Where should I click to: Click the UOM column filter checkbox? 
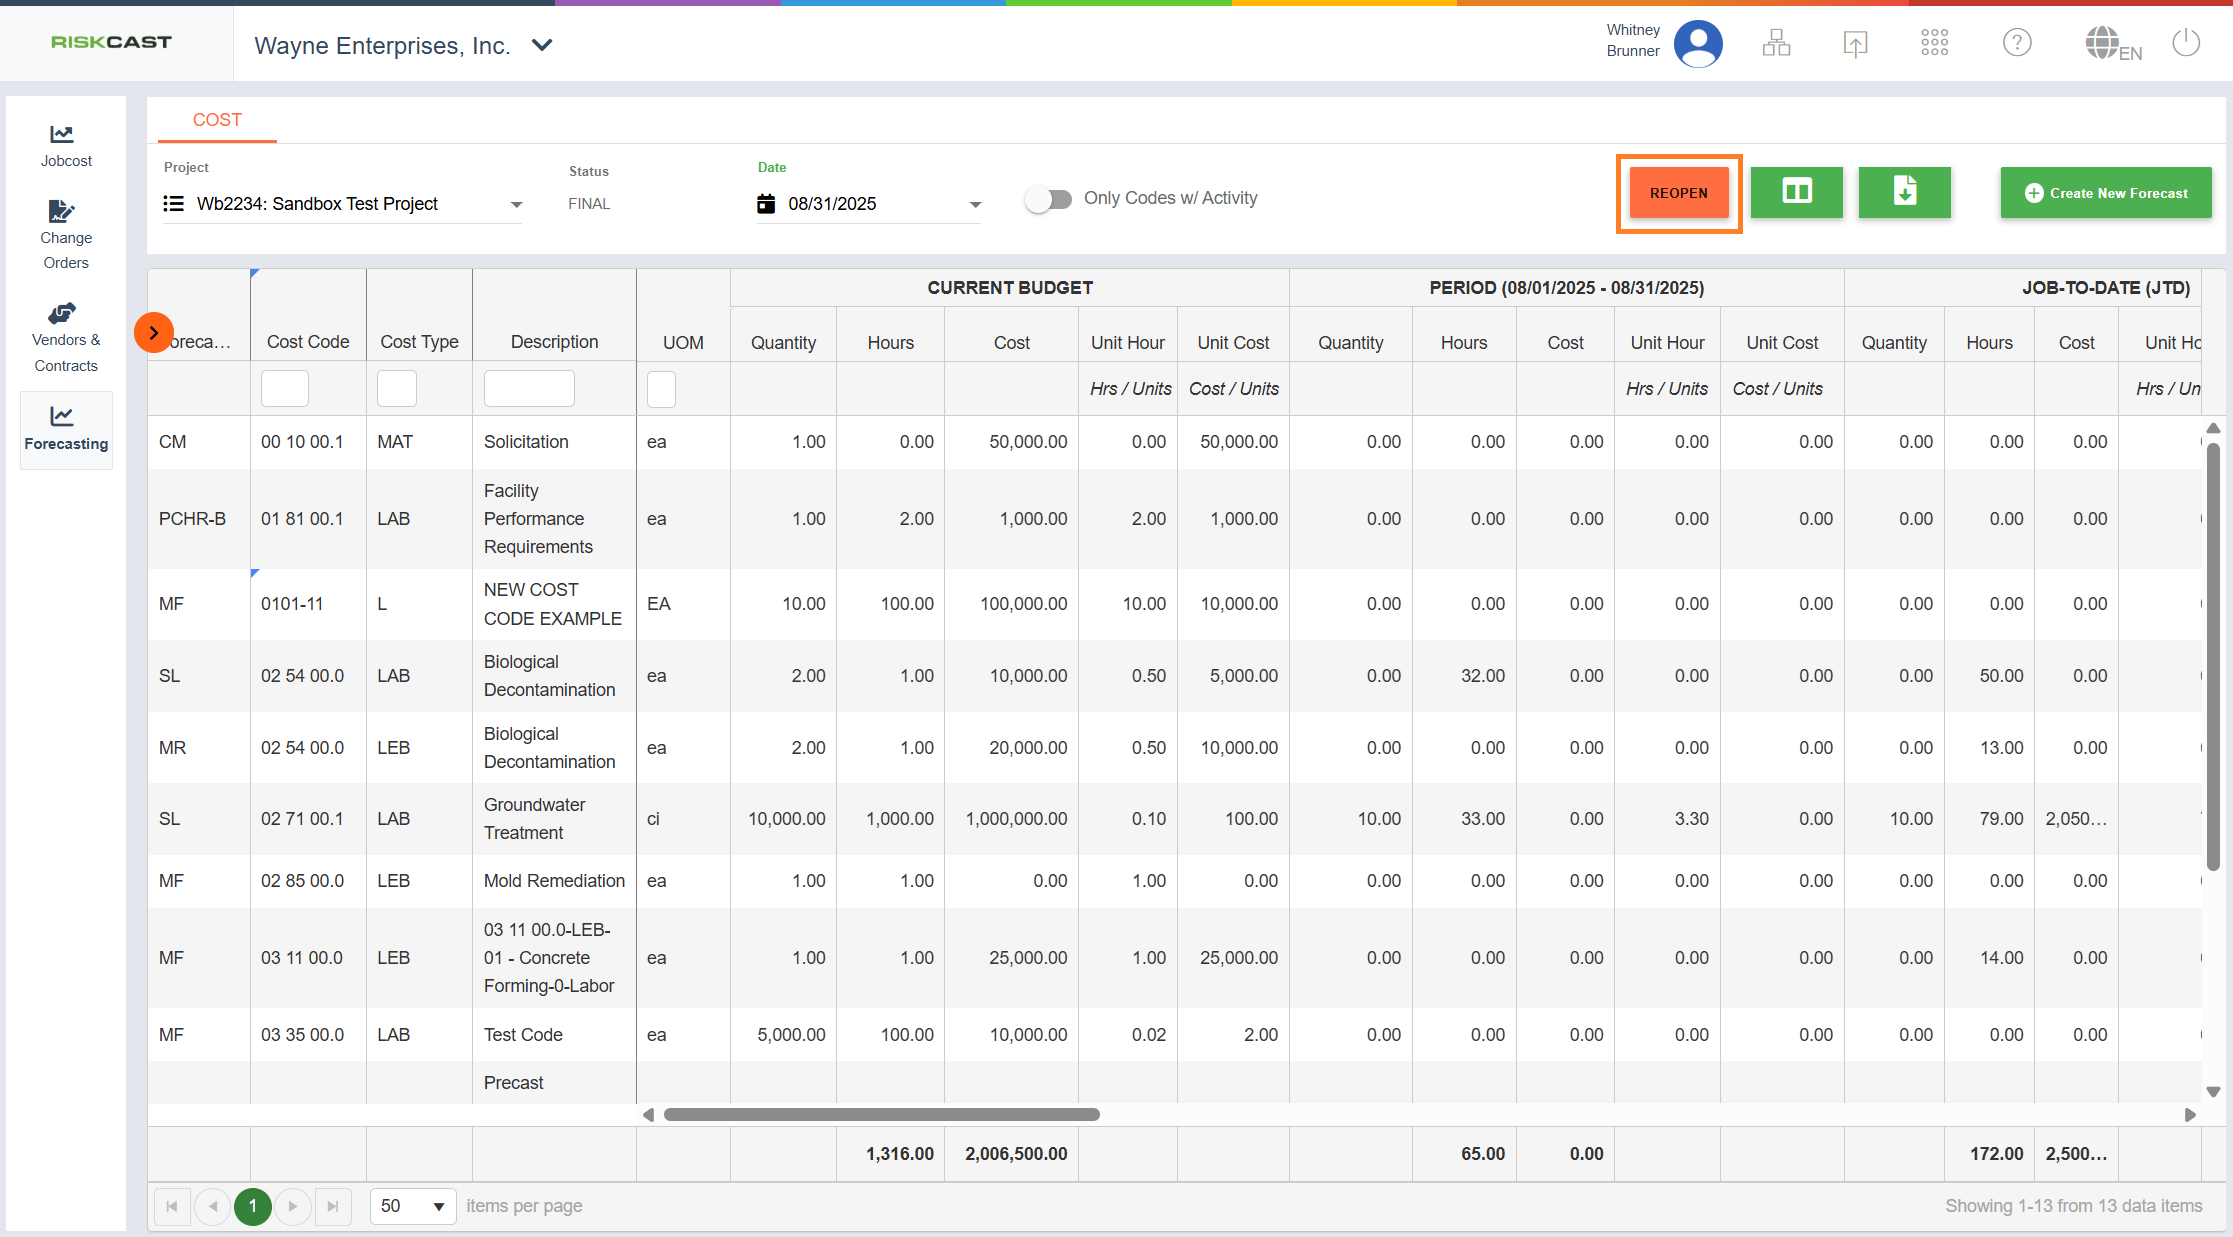pyautogui.click(x=661, y=389)
